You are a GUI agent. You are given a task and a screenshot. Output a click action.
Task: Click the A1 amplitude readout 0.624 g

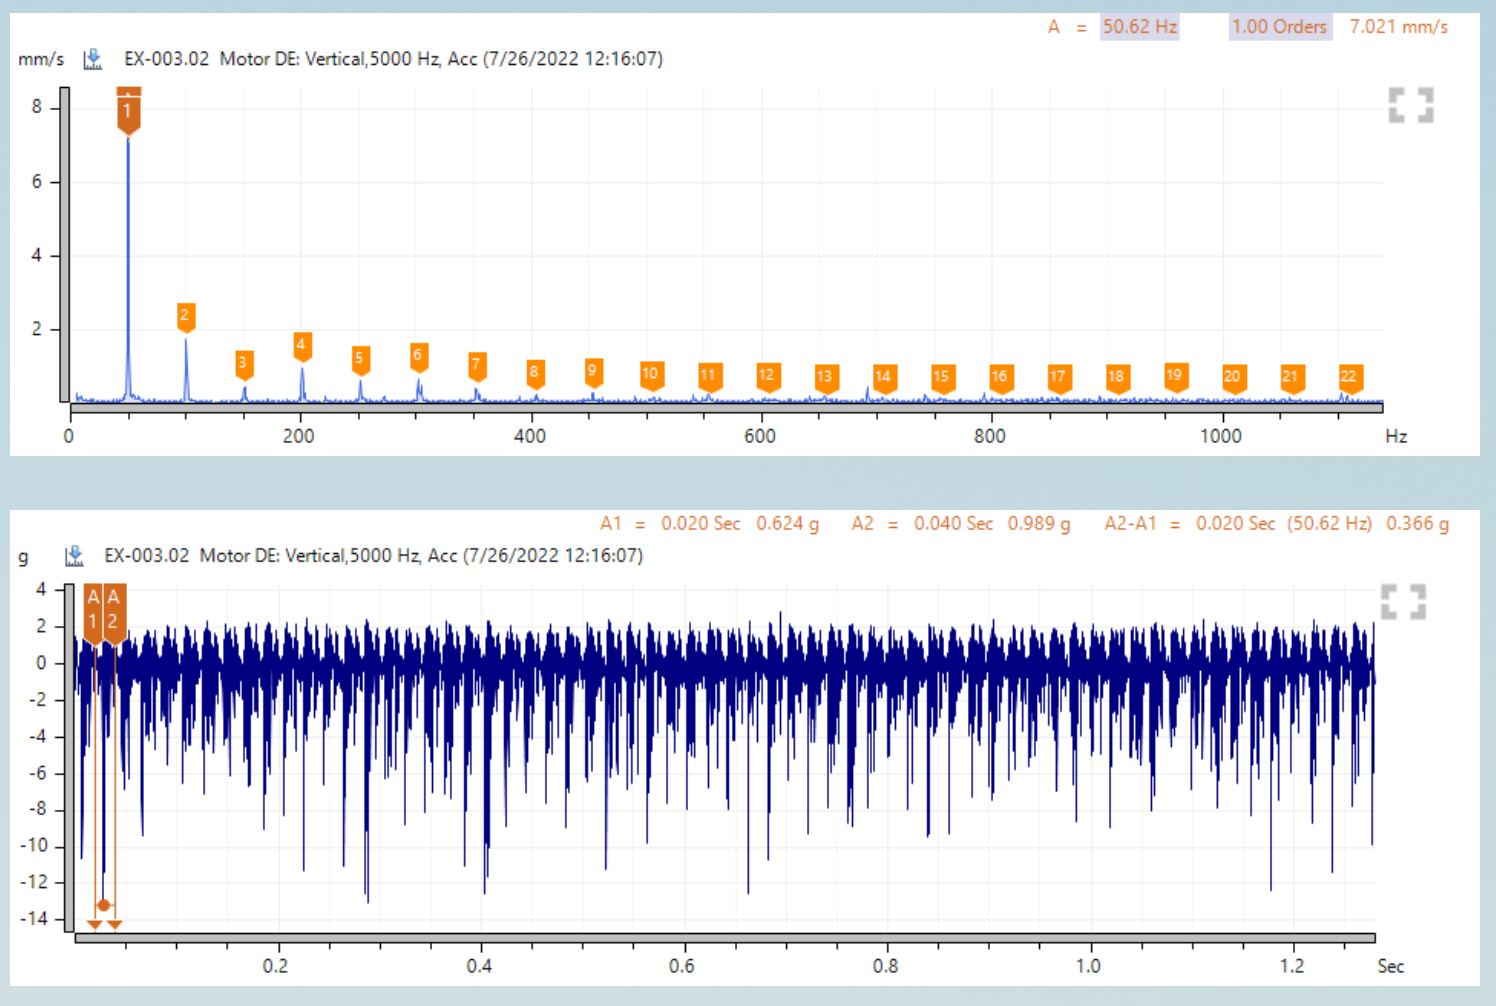tap(788, 524)
